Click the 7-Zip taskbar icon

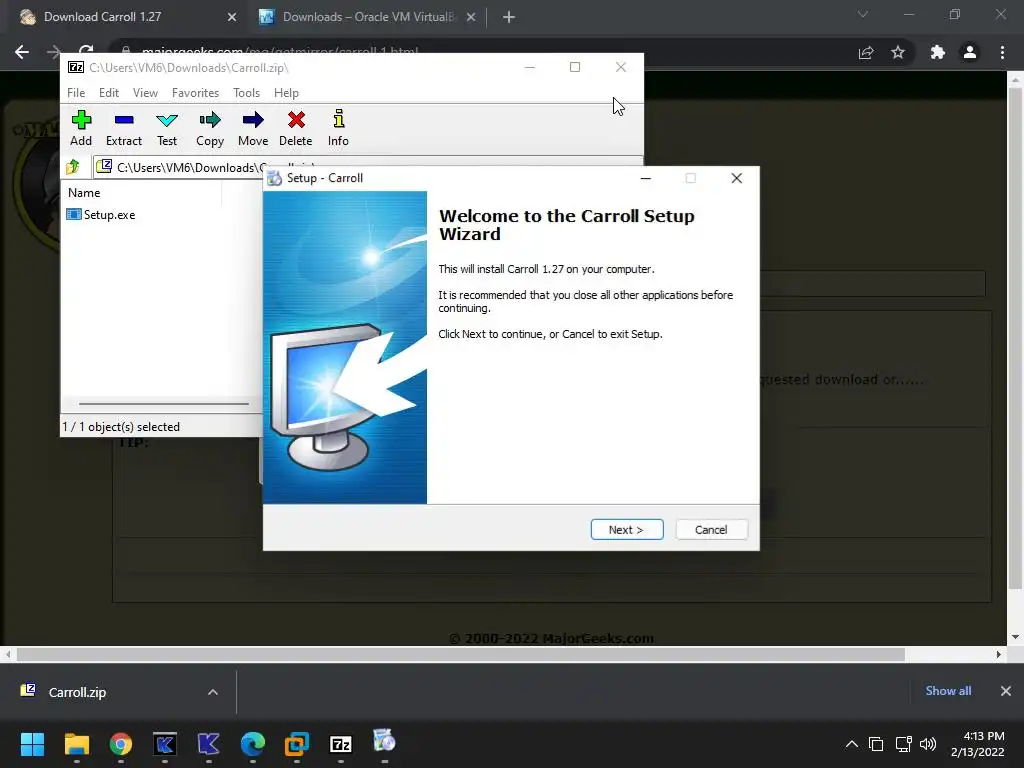point(341,744)
